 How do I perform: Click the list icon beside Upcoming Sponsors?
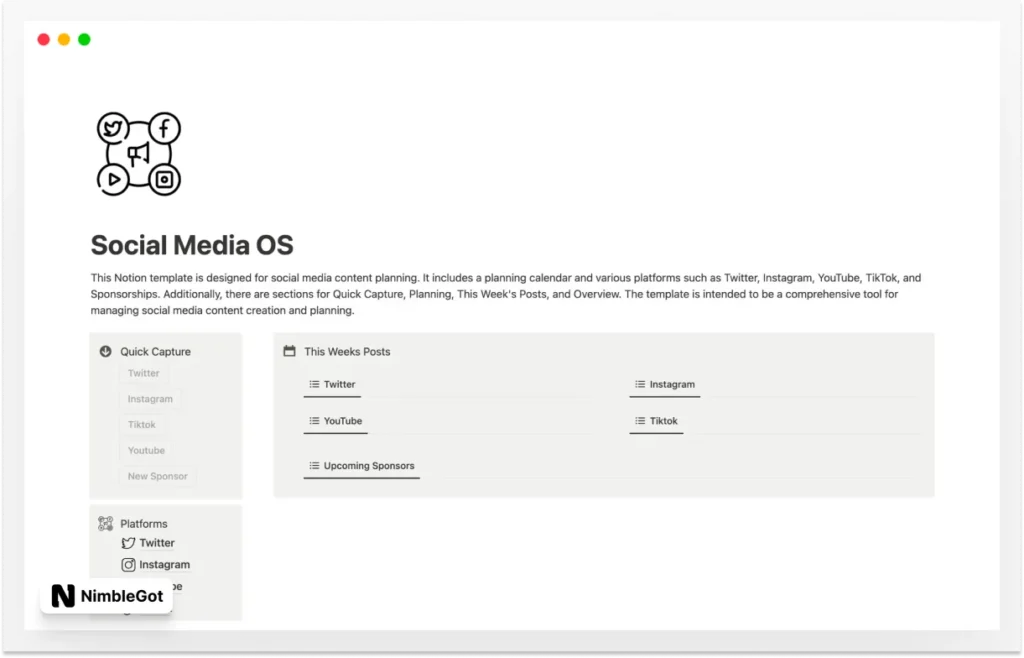point(313,465)
